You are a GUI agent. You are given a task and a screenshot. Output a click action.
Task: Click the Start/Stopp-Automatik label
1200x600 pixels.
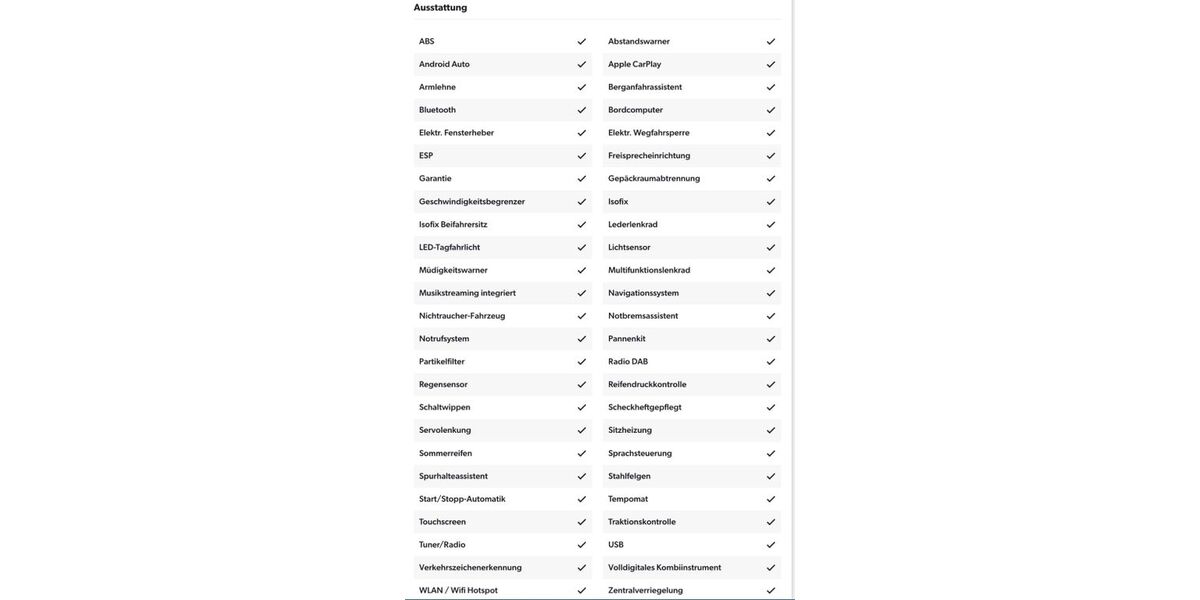(462, 499)
